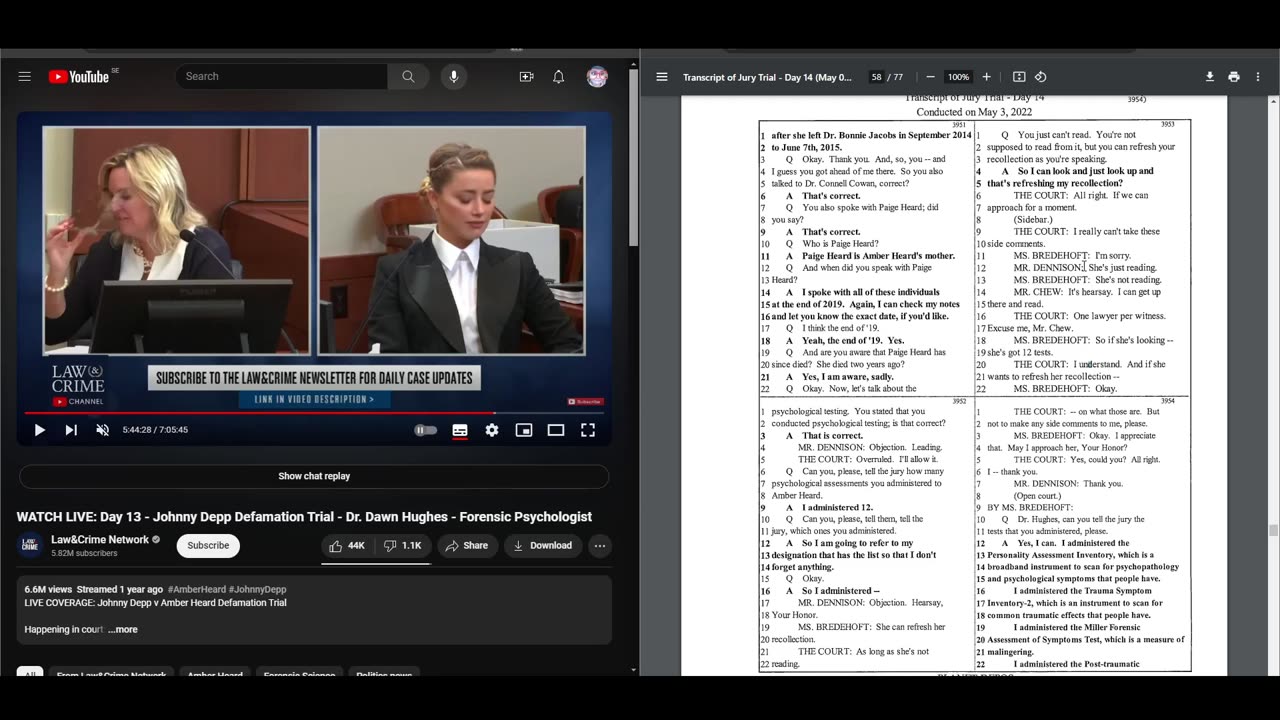Screen dimensions: 1280x720
Task: Toggle the PDF viewer sidebar menu
Action: 662,77
